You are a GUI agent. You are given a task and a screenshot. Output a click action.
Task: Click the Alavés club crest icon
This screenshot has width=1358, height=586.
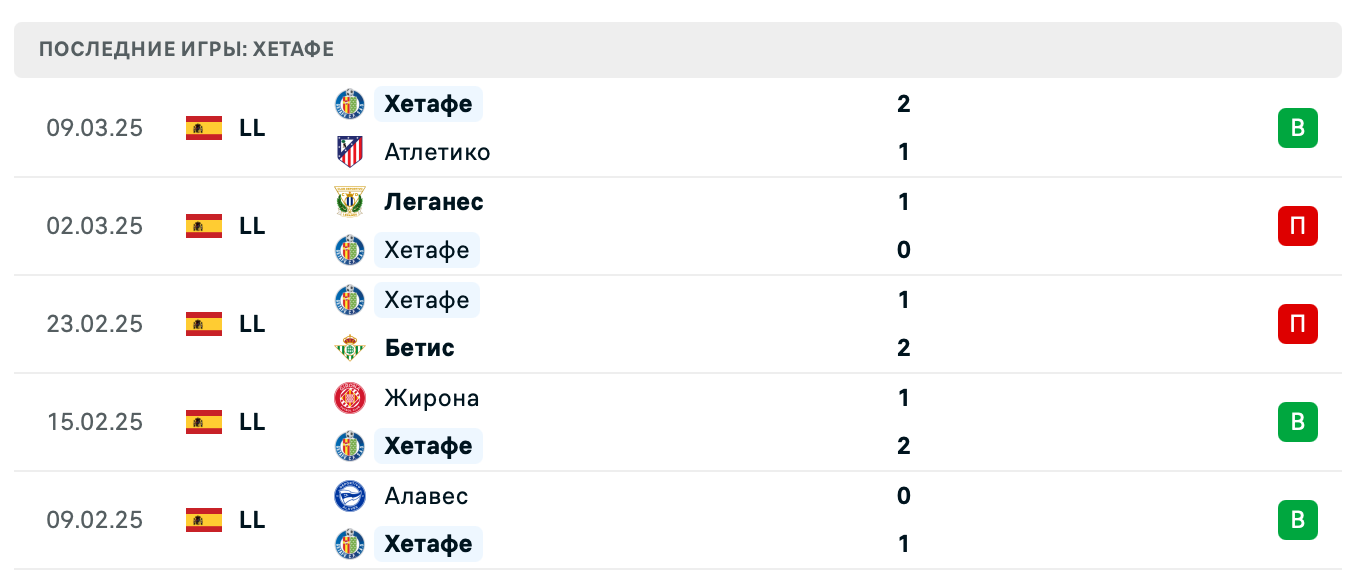point(350,496)
